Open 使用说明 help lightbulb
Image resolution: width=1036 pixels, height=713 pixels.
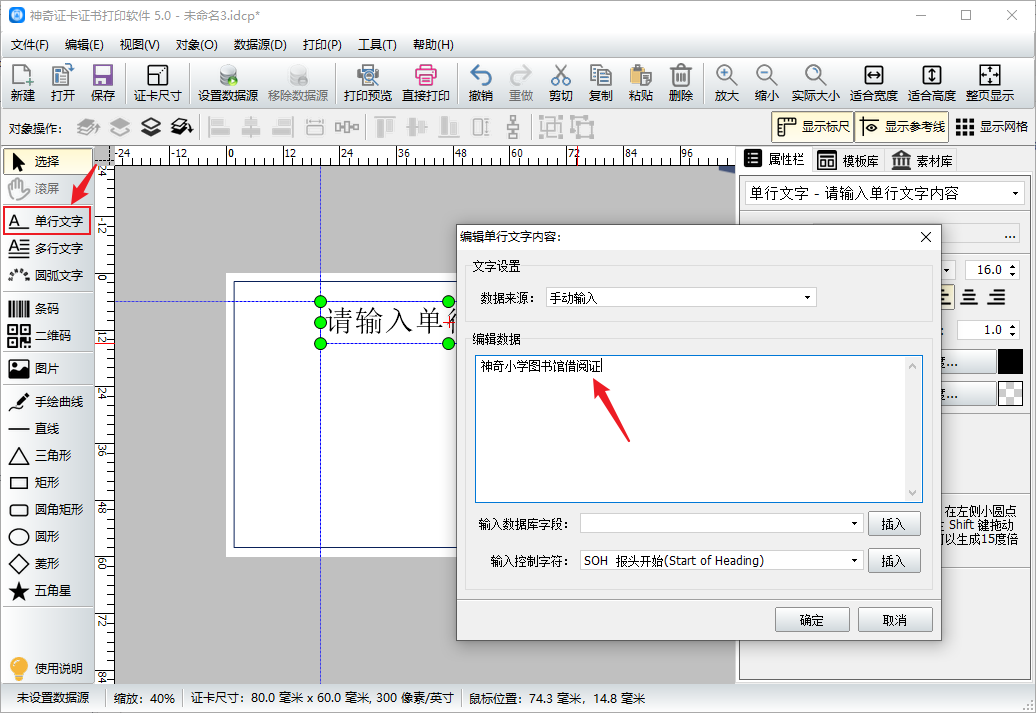[46, 668]
